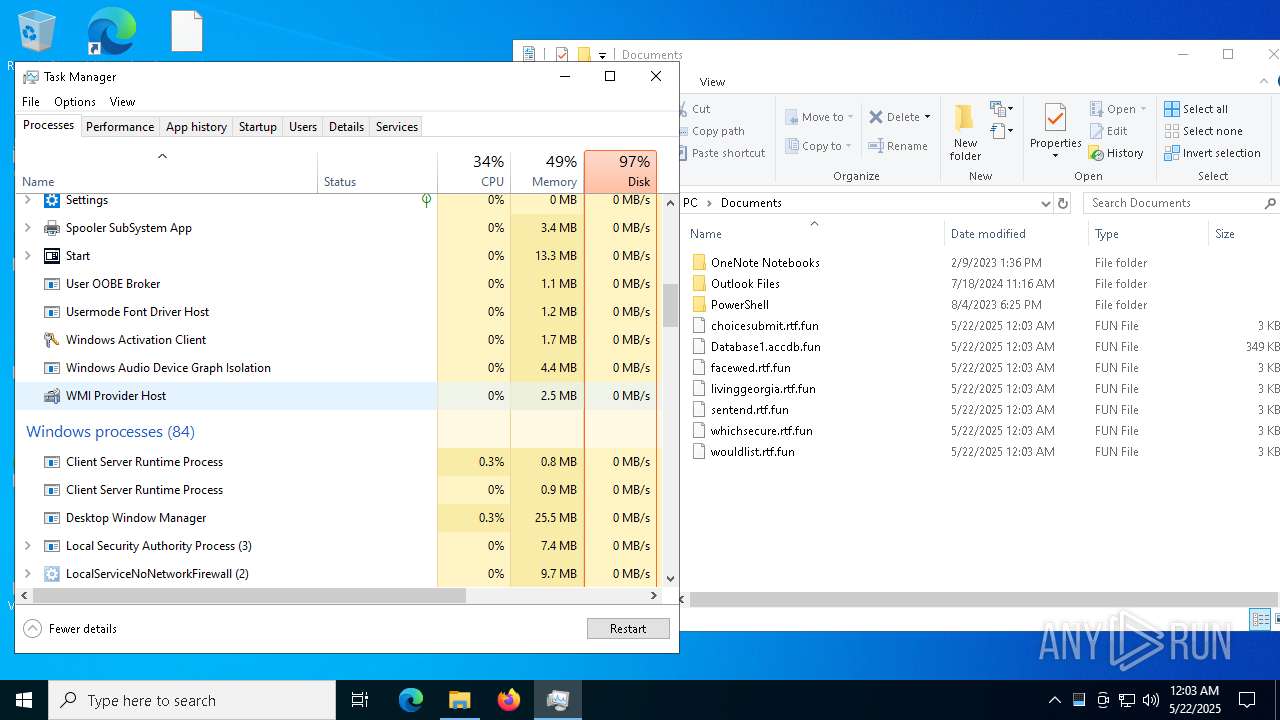This screenshot has width=1280, height=720.
Task: Expand Local Security Authority Process group
Action: tap(28, 546)
